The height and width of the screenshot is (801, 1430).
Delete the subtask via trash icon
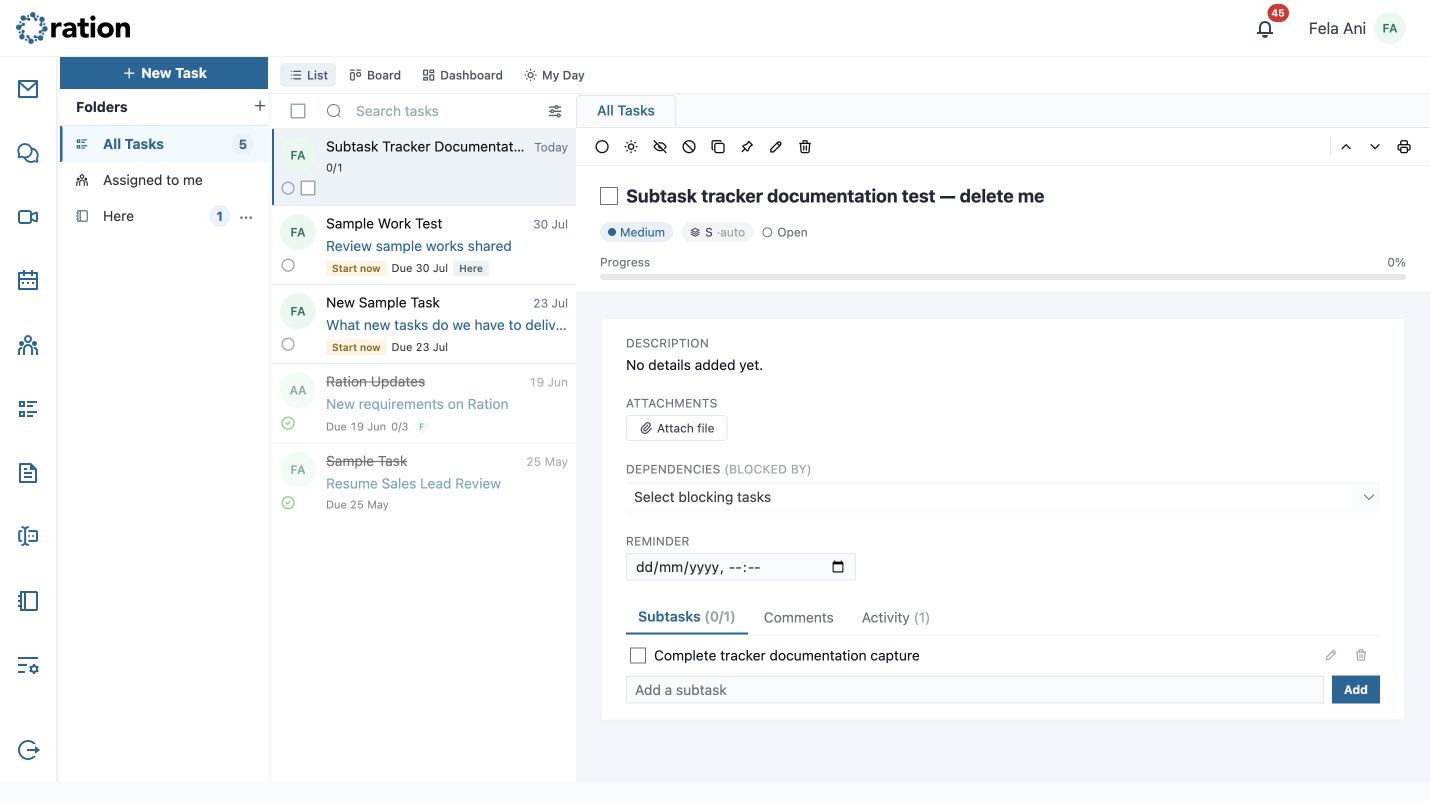click(1361, 656)
